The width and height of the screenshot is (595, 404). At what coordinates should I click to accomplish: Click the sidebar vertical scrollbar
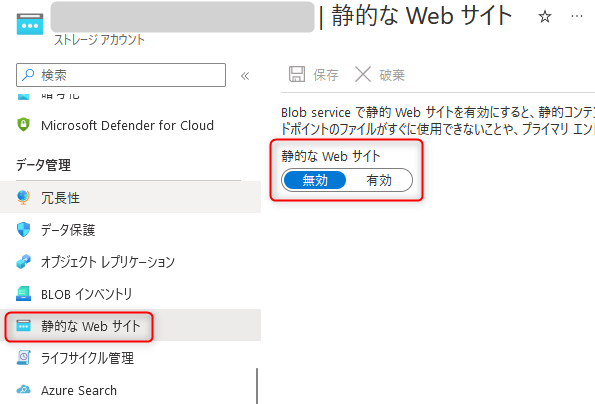[x=257, y=386]
